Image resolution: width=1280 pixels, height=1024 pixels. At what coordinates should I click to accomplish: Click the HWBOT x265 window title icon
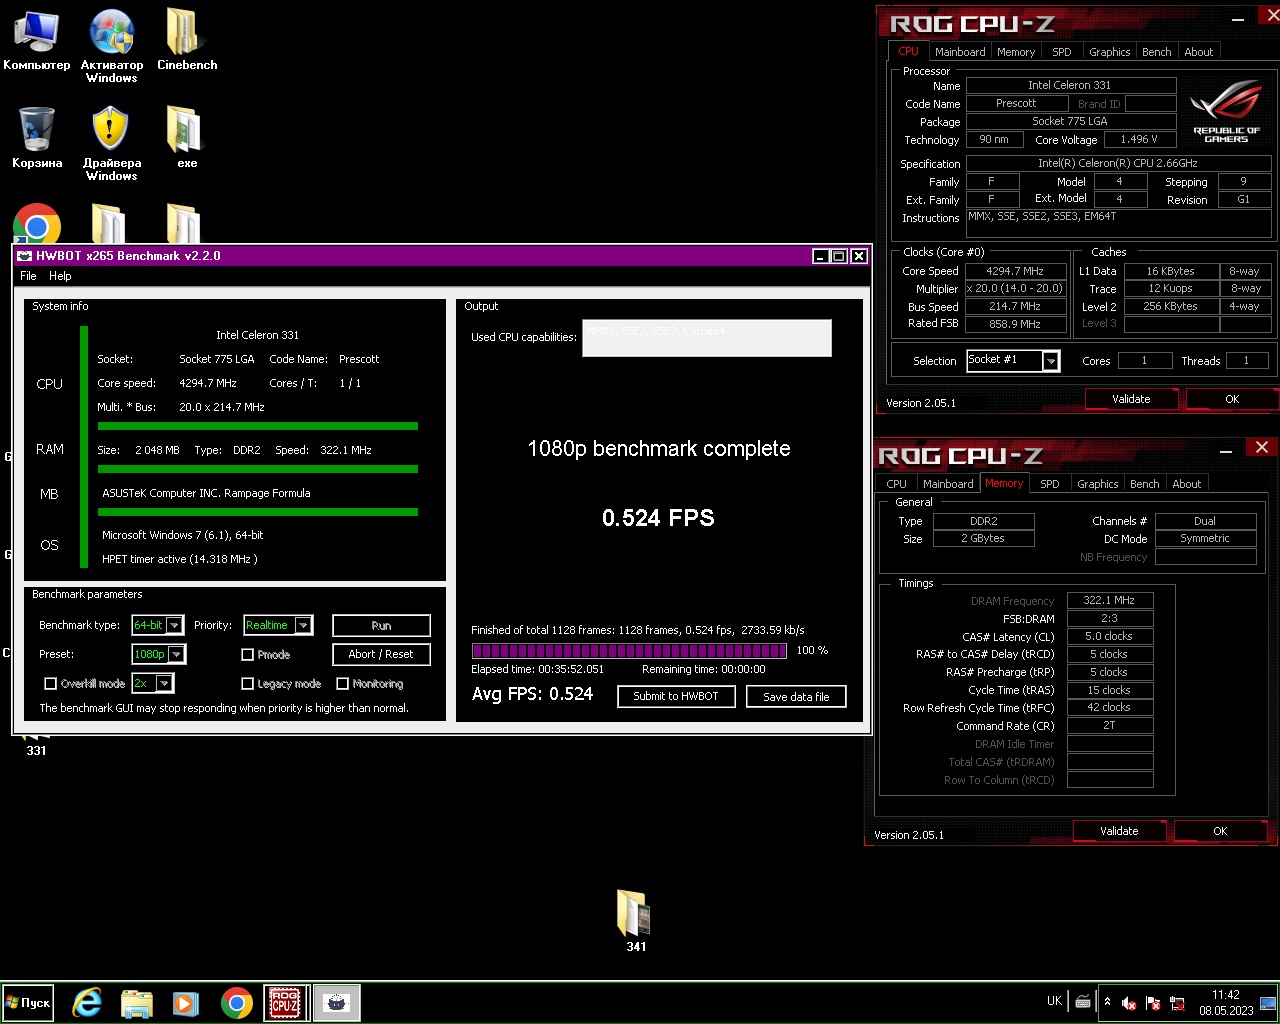click(x=25, y=256)
